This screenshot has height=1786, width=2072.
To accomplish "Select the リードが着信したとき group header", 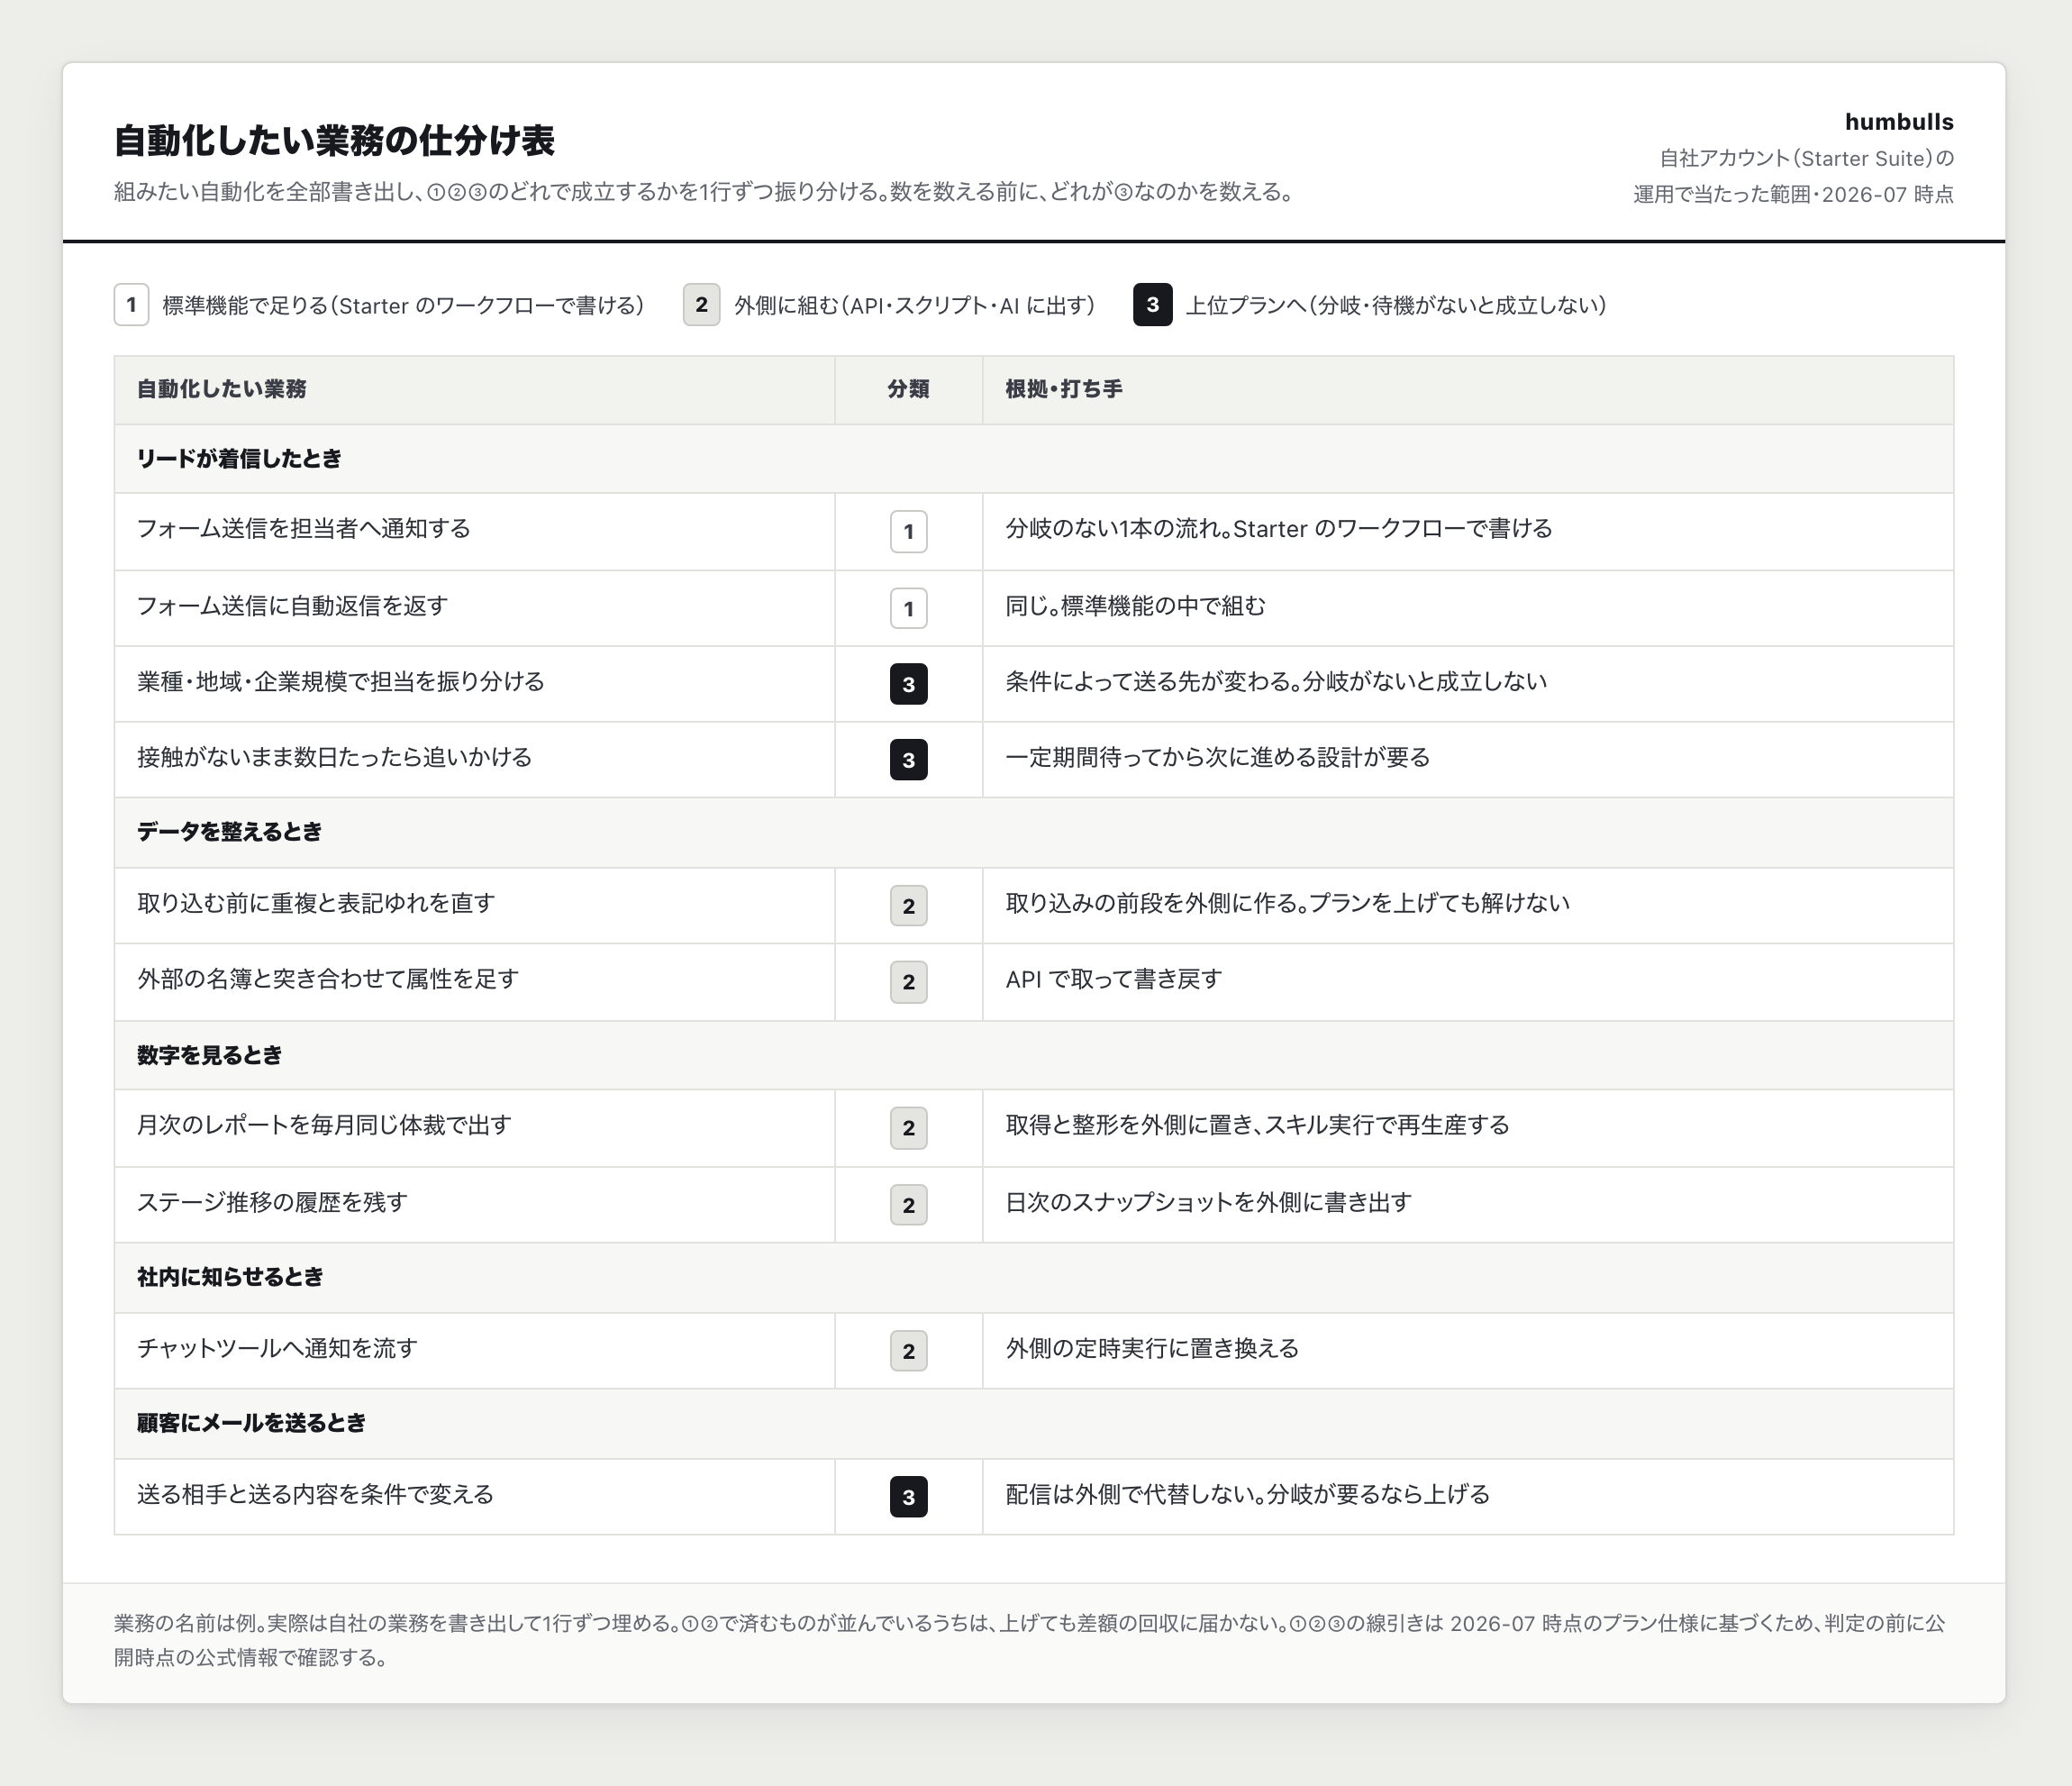I will 1034,459.
